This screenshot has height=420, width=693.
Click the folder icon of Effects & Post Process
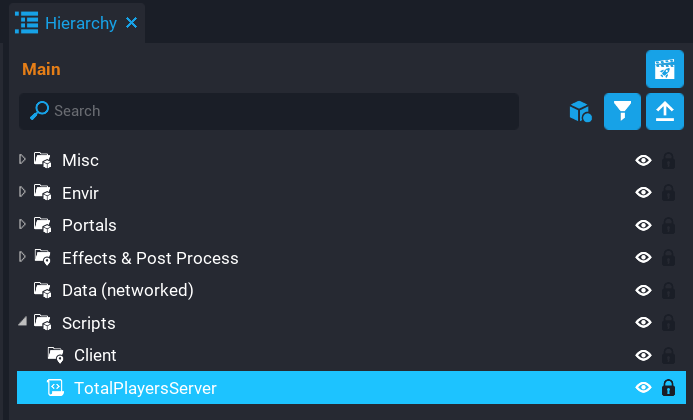click(43, 258)
